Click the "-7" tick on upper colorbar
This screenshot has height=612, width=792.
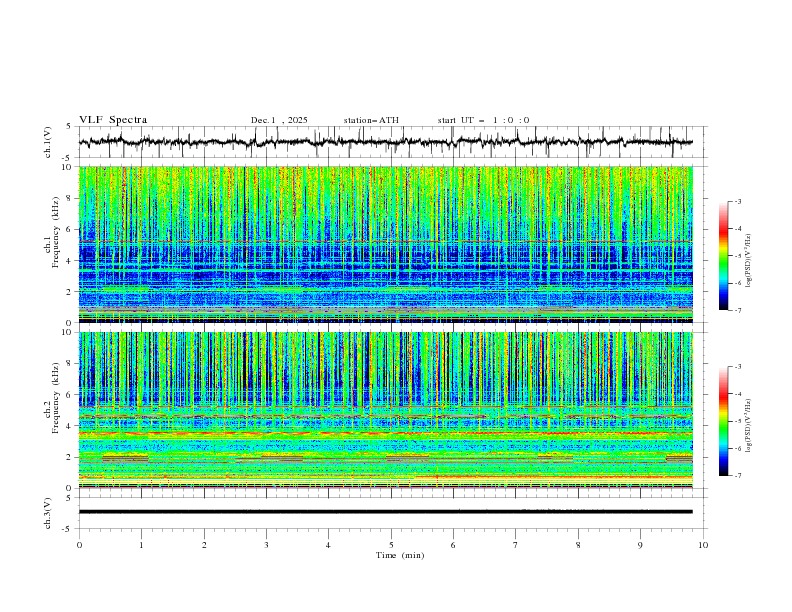click(738, 310)
